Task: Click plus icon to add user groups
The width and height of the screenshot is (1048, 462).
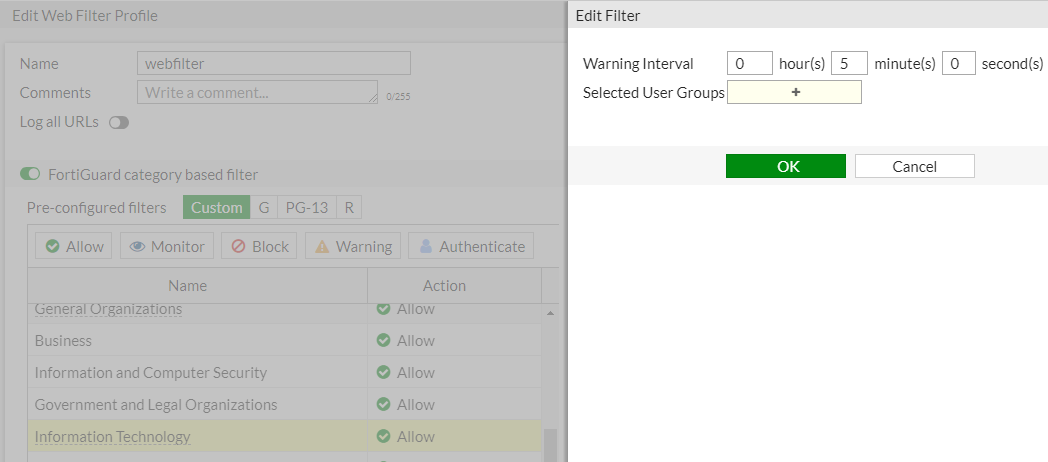Action: 795,93
